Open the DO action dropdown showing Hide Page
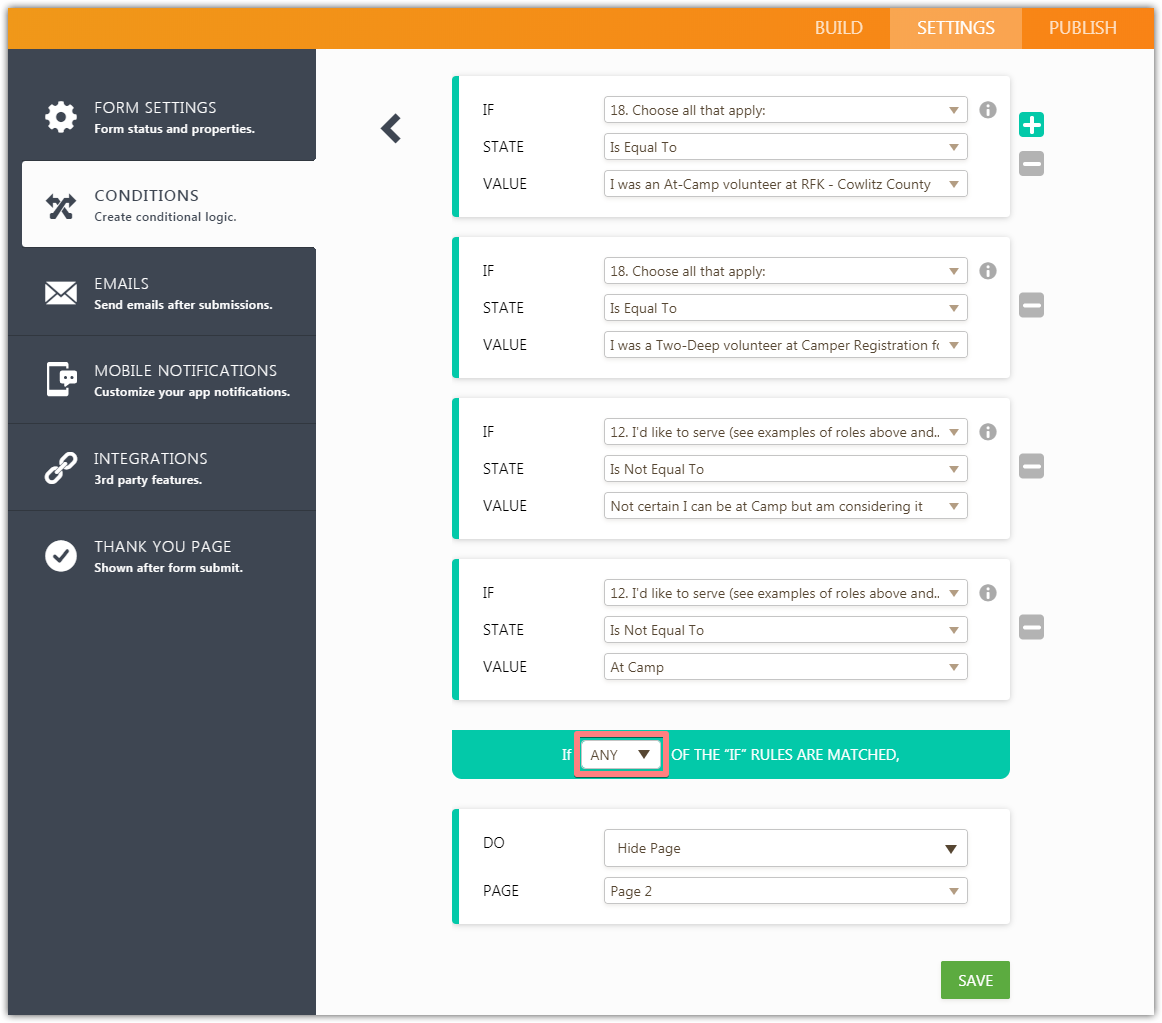The height and width of the screenshot is (1023, 1162). click(785, 848)
